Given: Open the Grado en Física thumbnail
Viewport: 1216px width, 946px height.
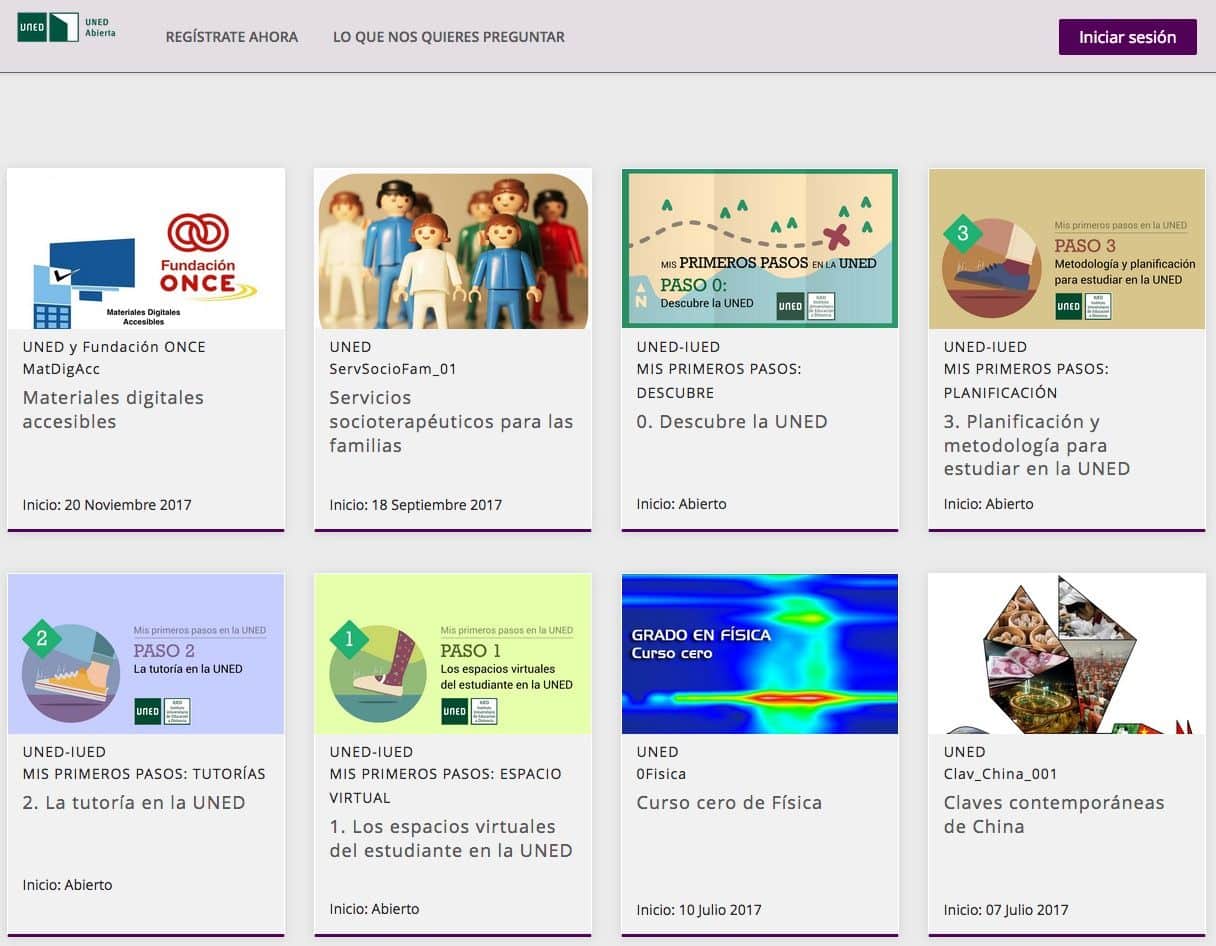Looking at the screenshot, I should (760, 654).
